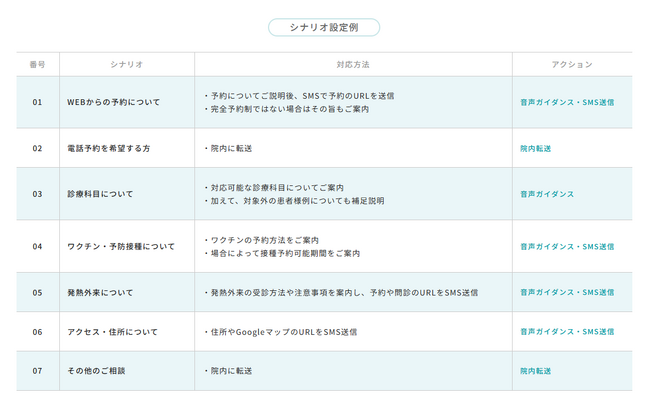Select the WEBからの予約について scenario
Image resolution: width=650 pixels, height=409 pixels.
(x=113, y=102)
